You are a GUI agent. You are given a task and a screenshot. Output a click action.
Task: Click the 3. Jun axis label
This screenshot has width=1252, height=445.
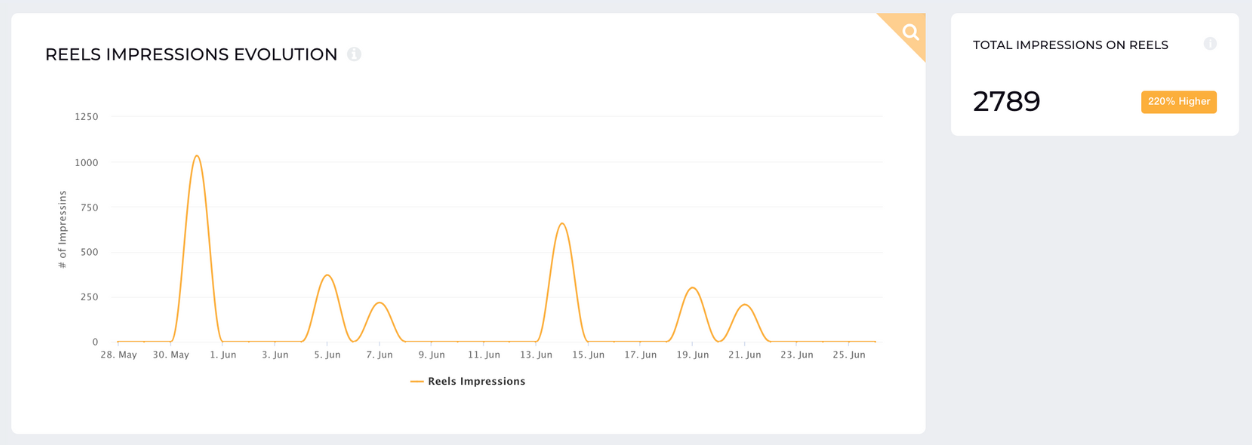point(275,355)
